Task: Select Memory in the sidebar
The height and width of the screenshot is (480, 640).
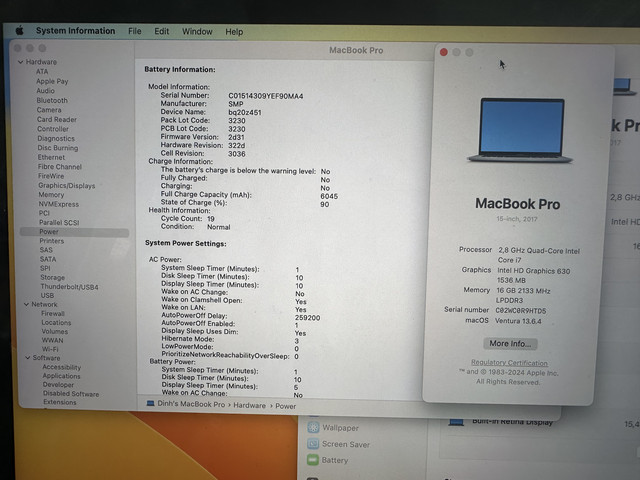Action: tap(51, 195)
